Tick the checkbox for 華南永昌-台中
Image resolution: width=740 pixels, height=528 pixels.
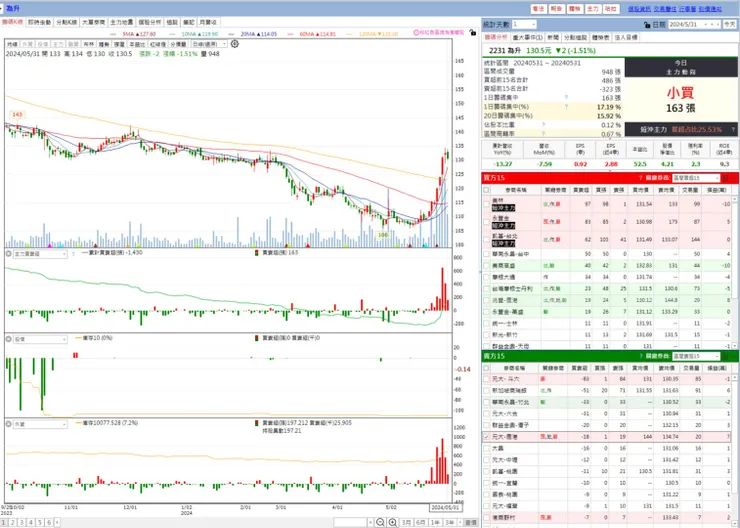click(487, 254)
